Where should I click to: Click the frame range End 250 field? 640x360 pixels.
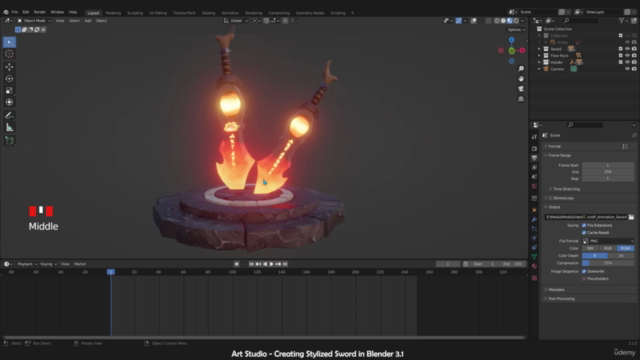(608, 172)
